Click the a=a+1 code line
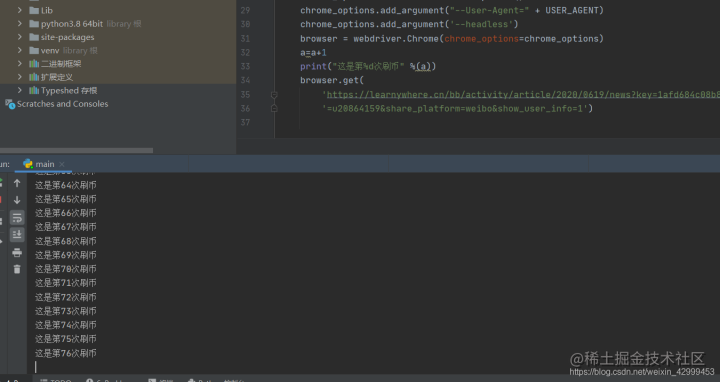The image size is (720, 382). click(313, 53)
